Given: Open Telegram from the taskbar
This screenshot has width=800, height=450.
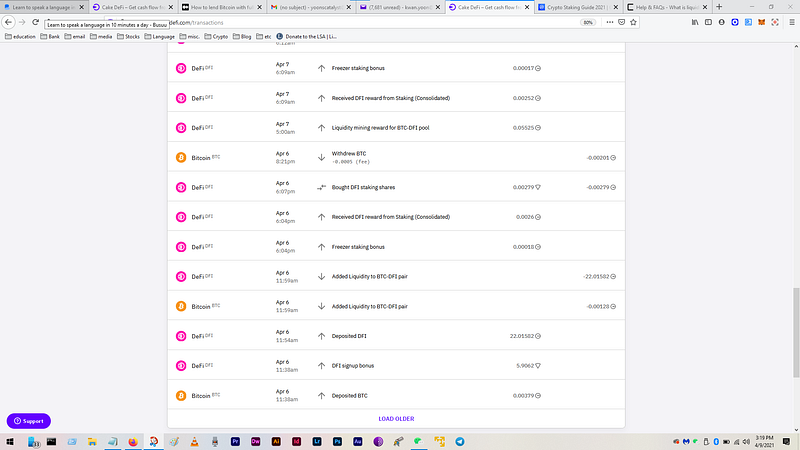Looking at the screenshot, I should (x=460, y=441).
